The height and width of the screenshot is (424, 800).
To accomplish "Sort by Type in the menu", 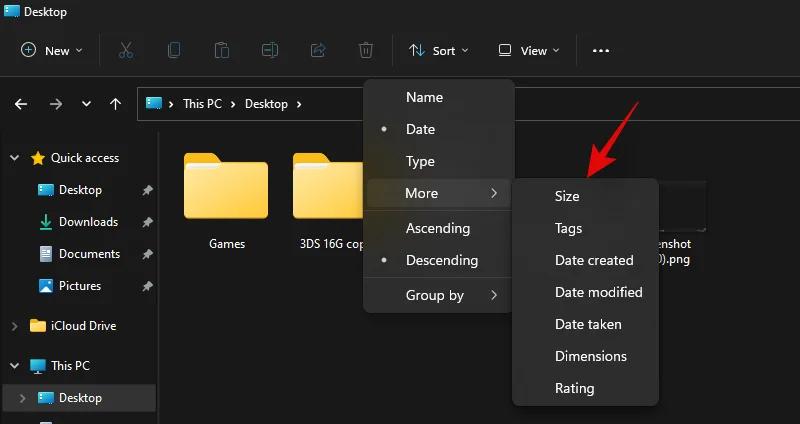I will (439, 162).
